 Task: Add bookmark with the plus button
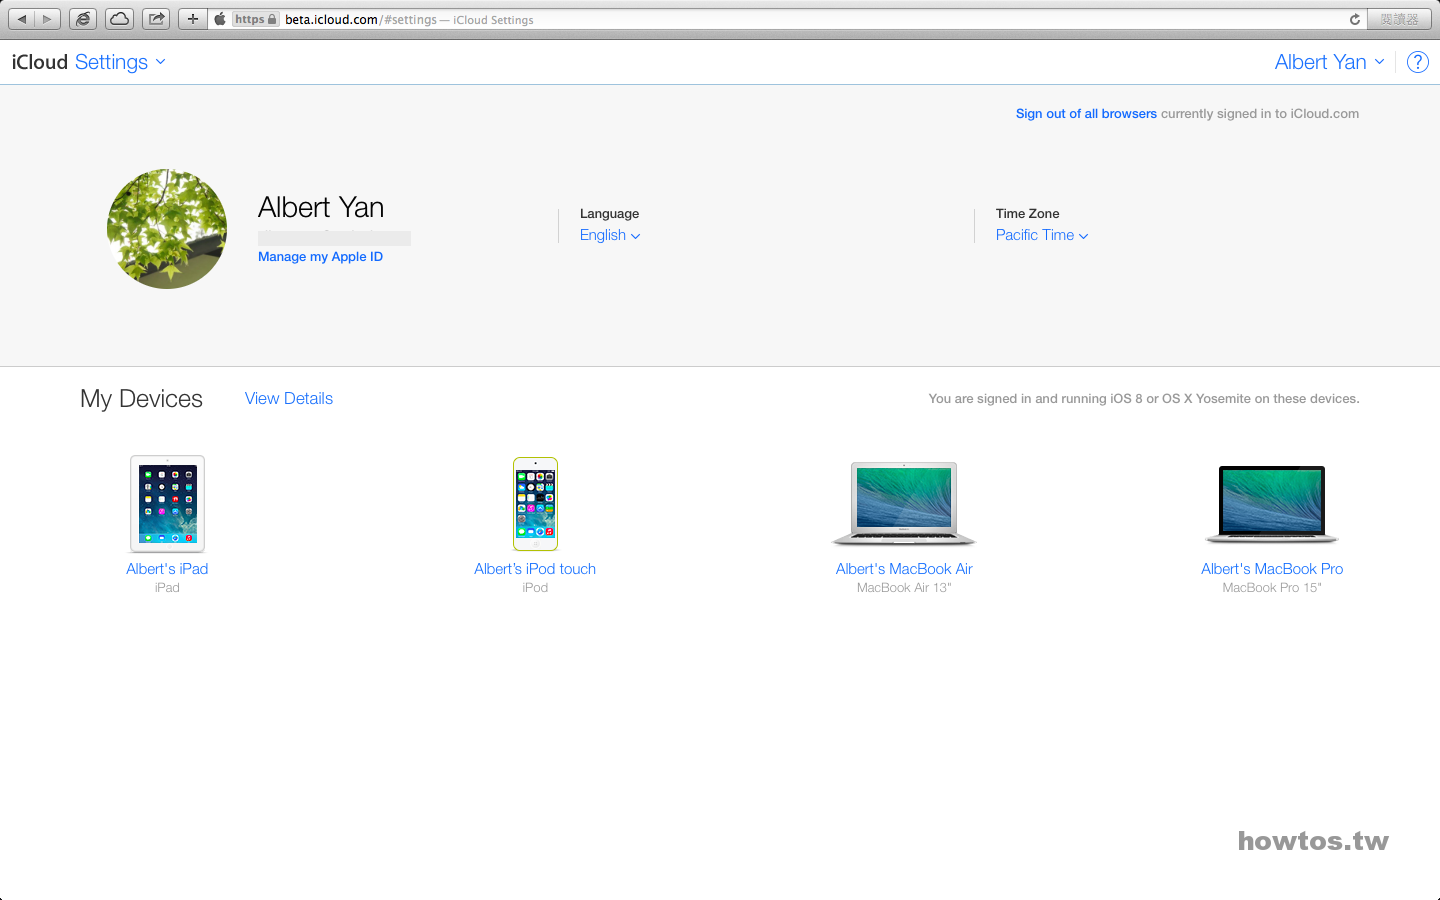[193, 19]
